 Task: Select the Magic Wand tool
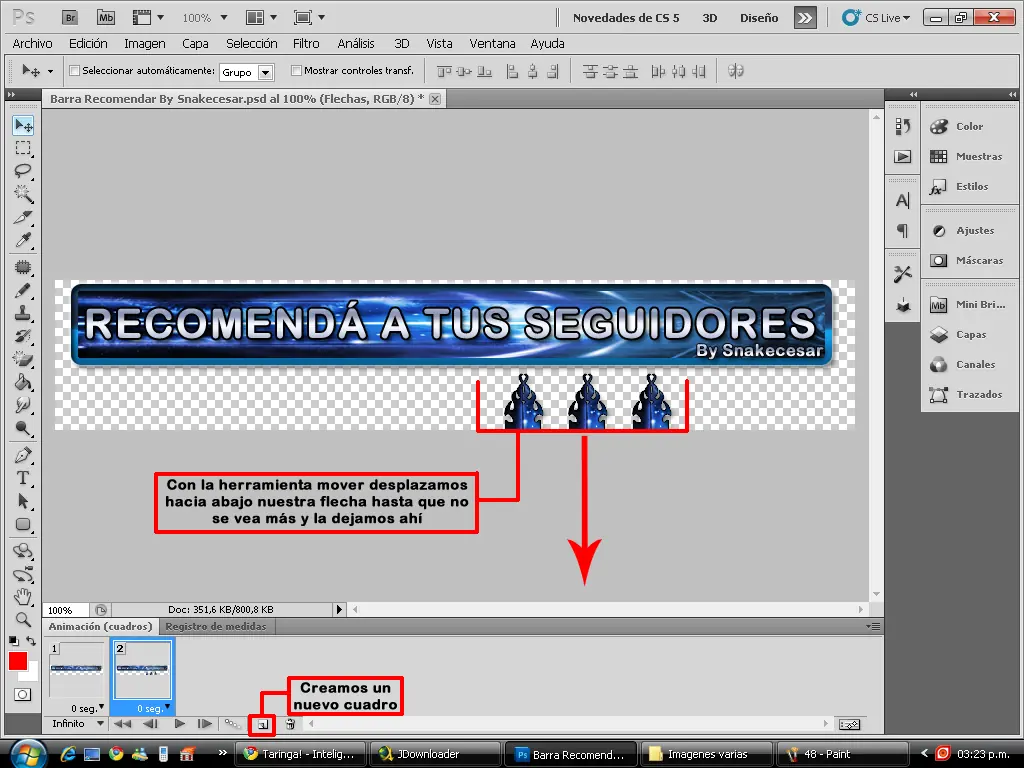tap(23, 194)
